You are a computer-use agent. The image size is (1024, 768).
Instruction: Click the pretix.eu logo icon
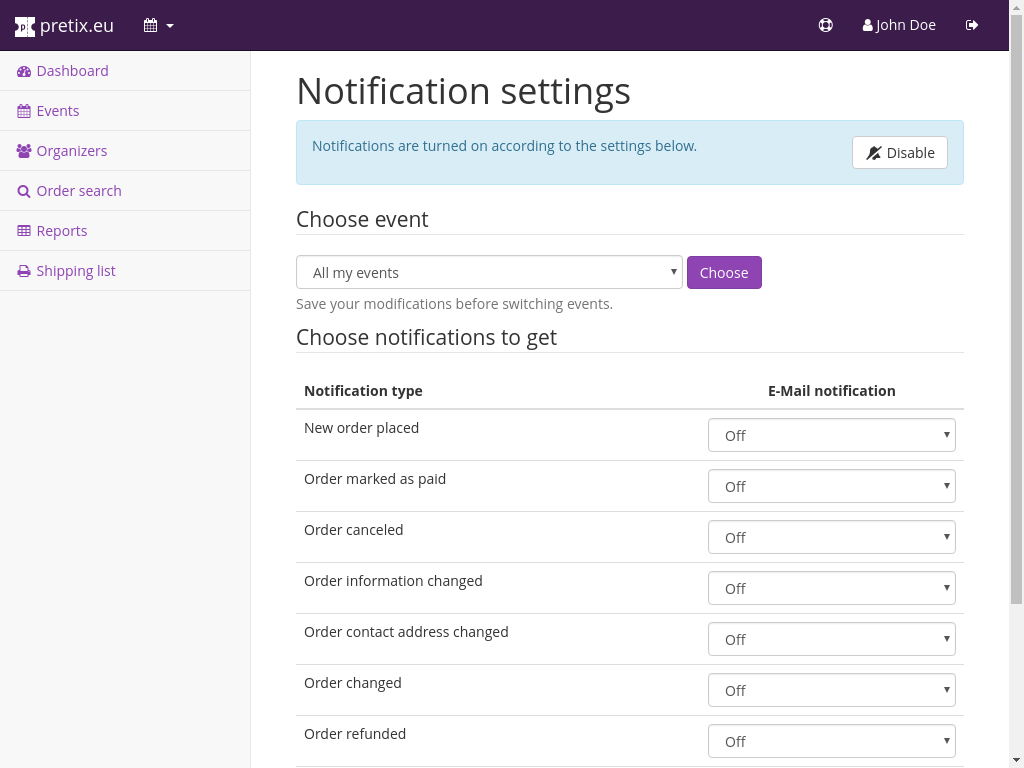click(25, 26)
